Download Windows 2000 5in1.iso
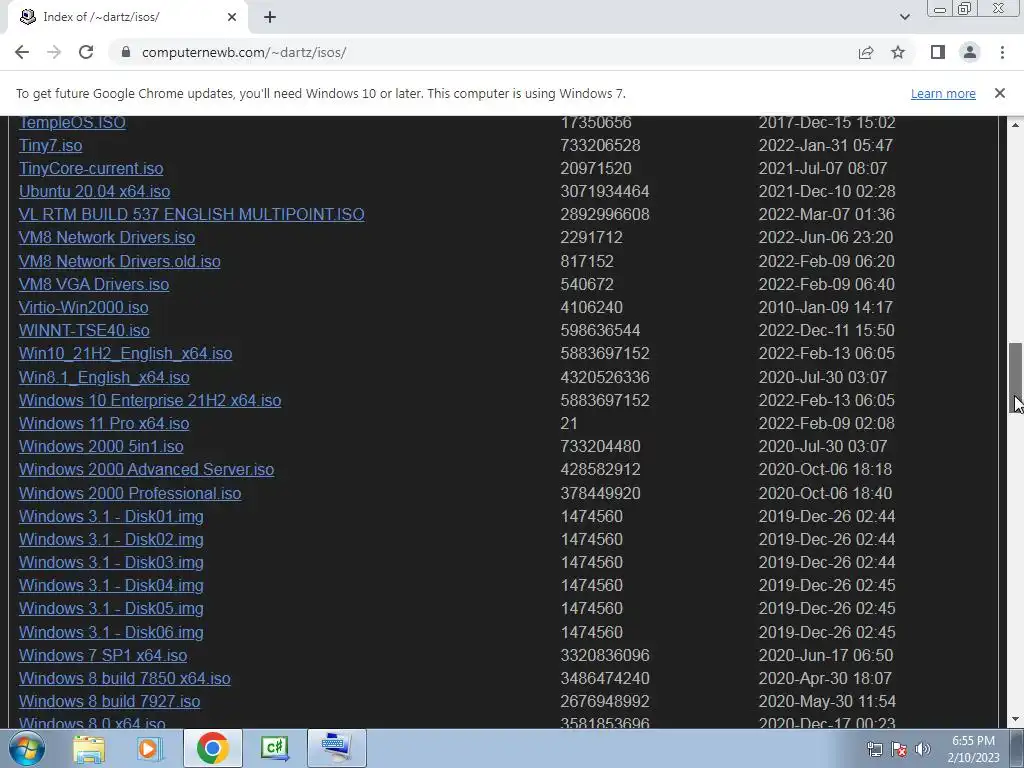This screenshot has width=1024, height=768. pos(101,446)
